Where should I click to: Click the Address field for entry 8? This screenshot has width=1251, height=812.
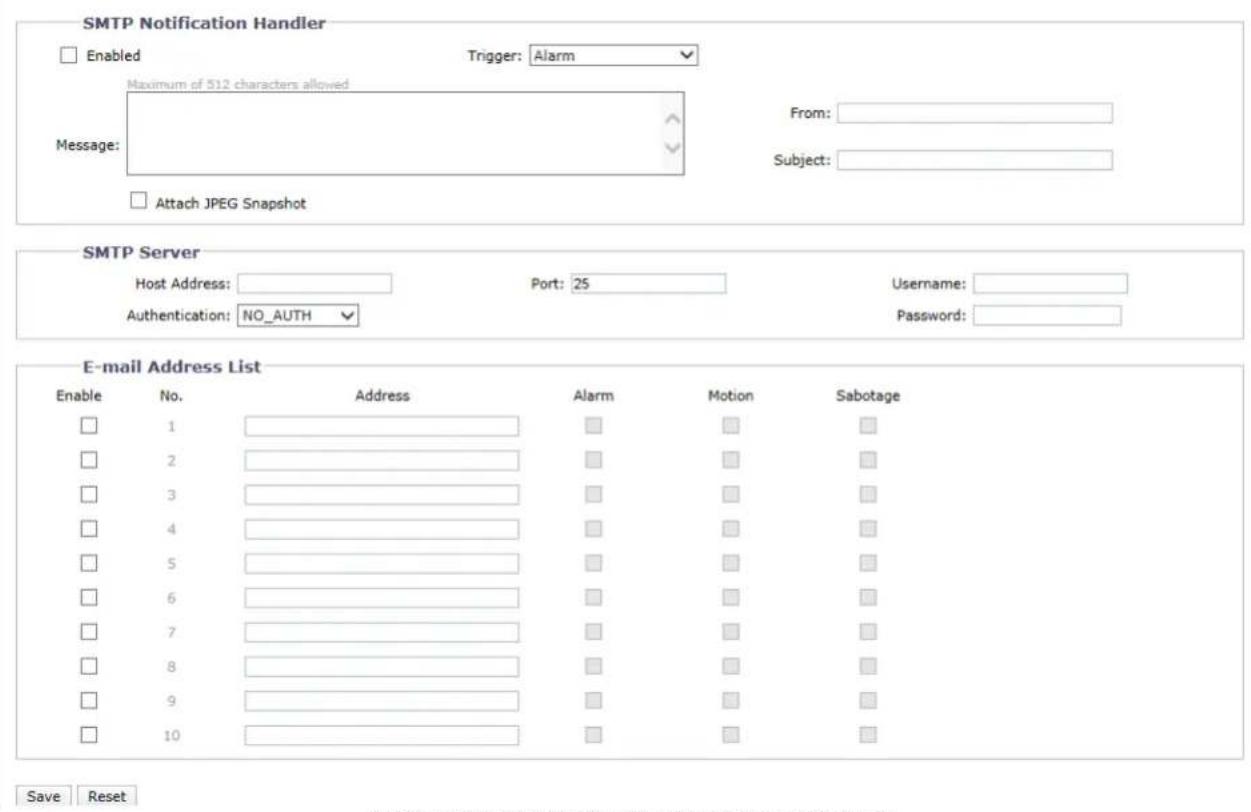coord(382,666)
